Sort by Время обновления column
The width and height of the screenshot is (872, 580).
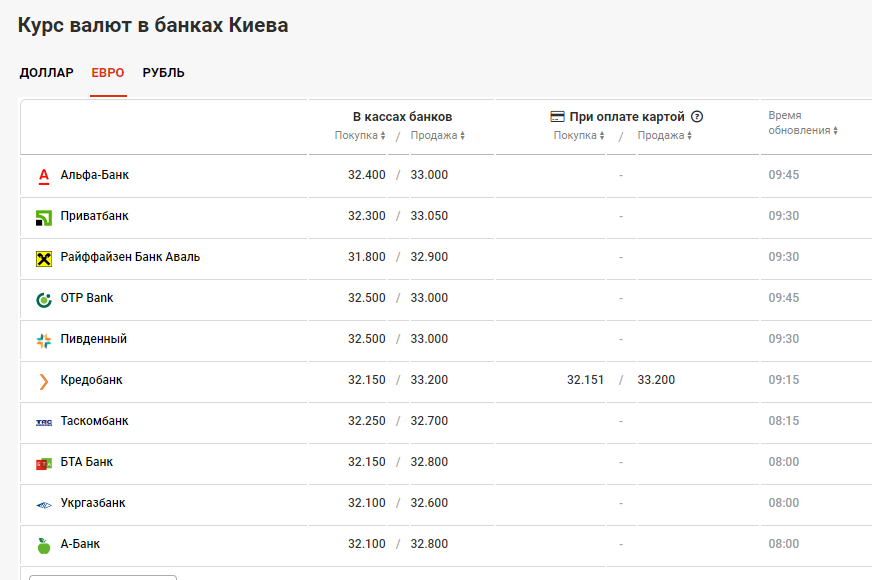click(x=803, y=123)
